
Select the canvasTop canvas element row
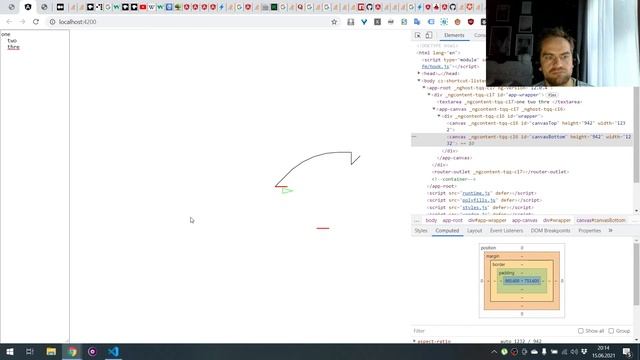pos(522,126)
